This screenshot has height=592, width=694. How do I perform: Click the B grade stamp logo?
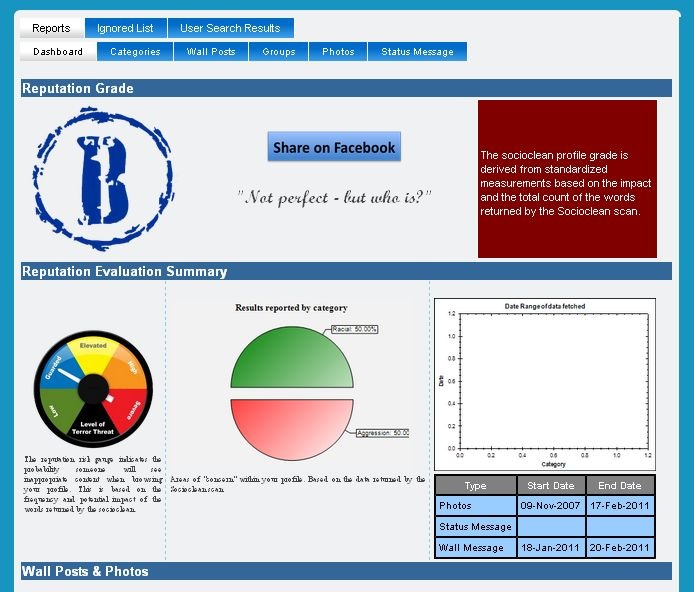[x=102, y=178]
